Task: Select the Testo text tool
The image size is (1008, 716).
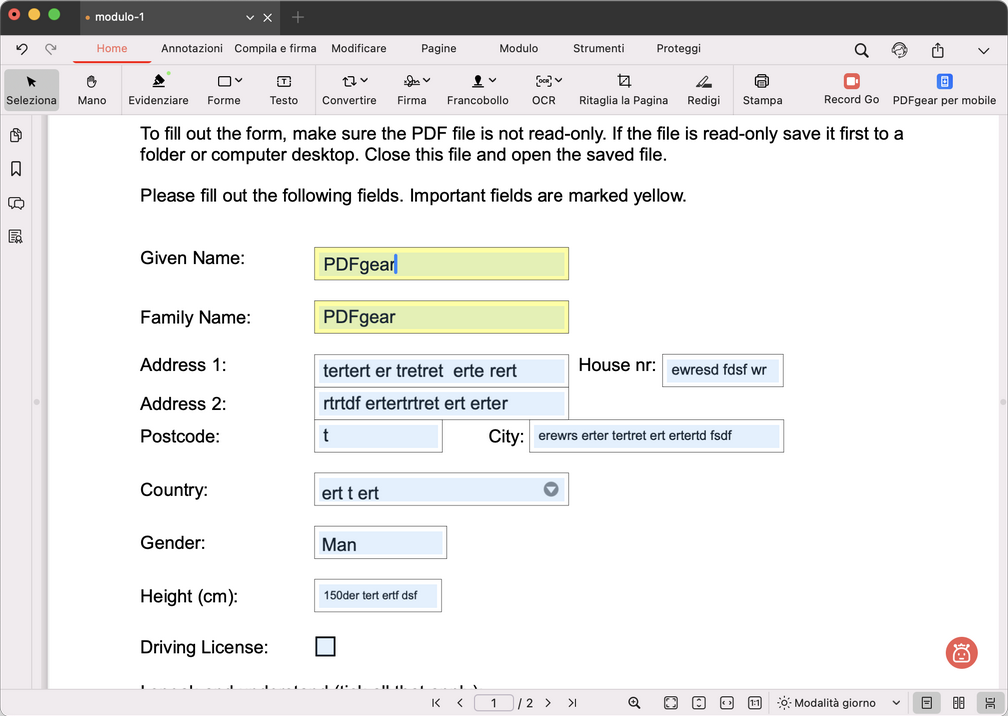Action: [x=283, y=90]
